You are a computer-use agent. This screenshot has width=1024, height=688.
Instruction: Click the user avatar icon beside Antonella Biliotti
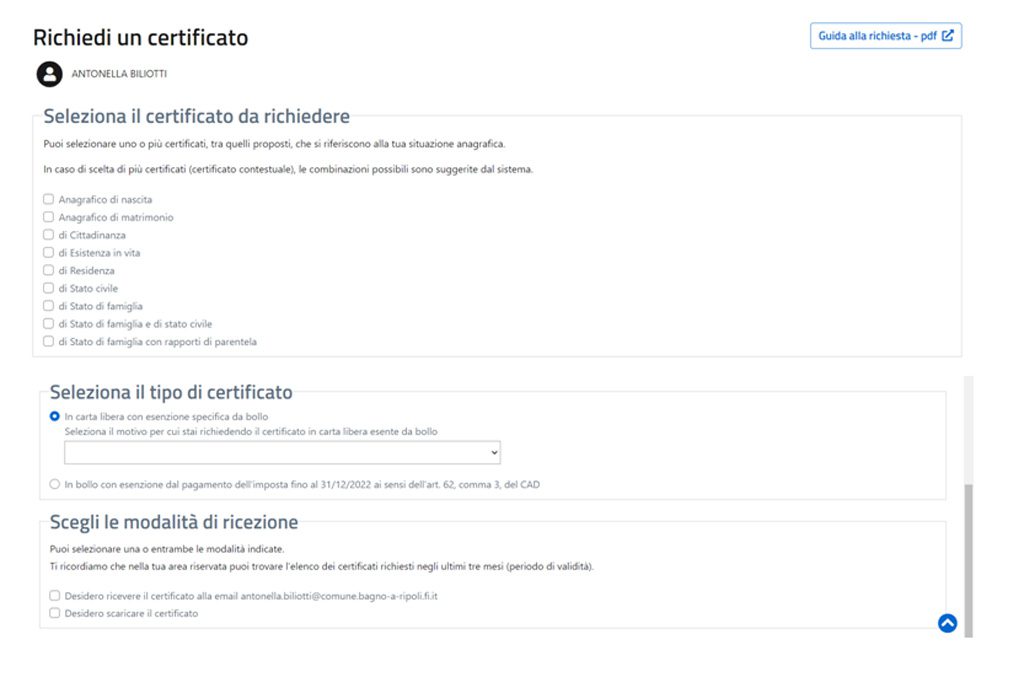point(50,74)
